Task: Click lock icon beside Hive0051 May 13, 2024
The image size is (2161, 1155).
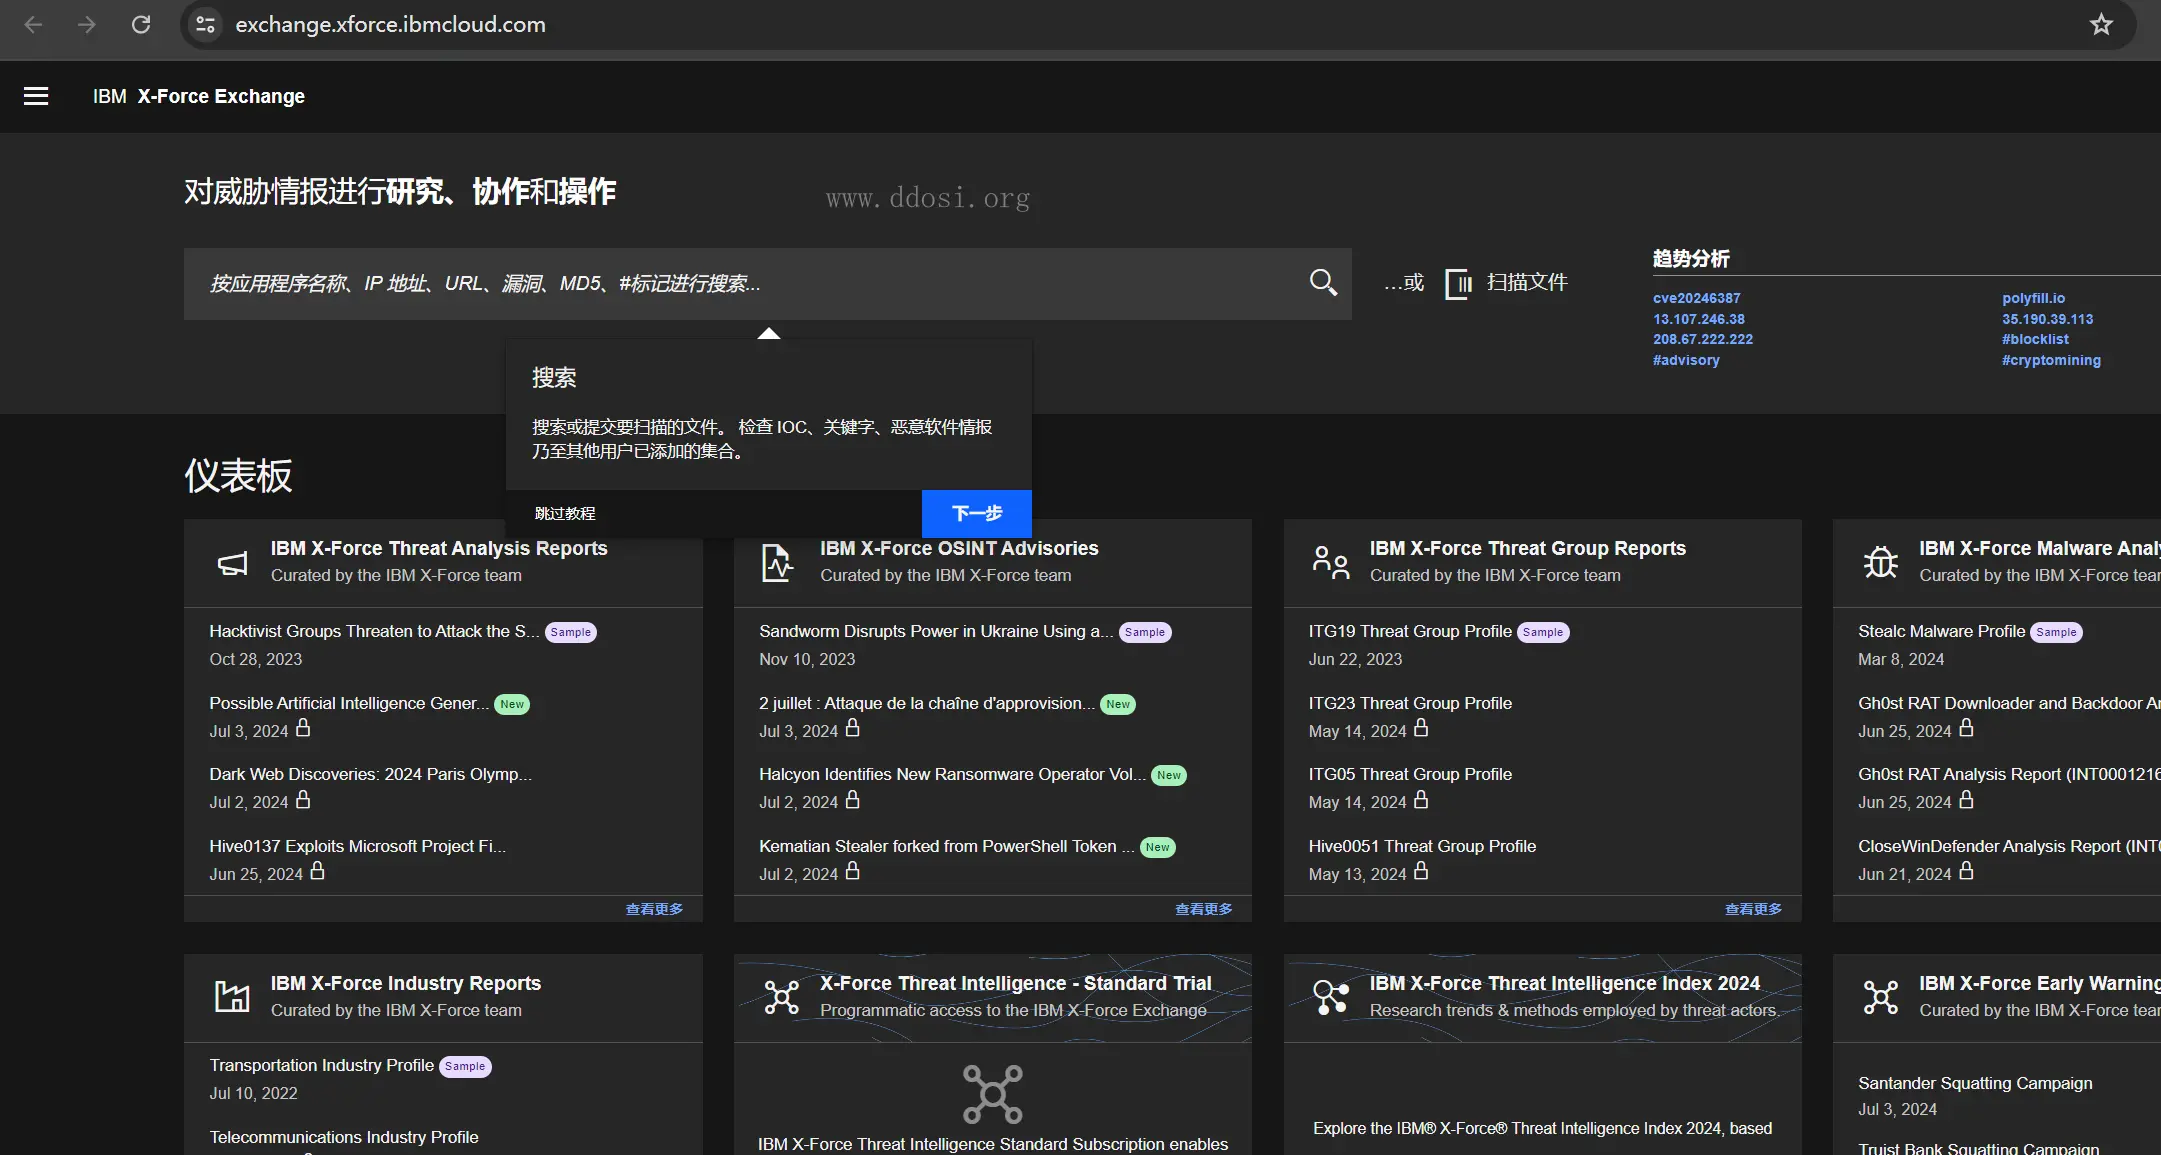Action: click(x=1421, y=871)
